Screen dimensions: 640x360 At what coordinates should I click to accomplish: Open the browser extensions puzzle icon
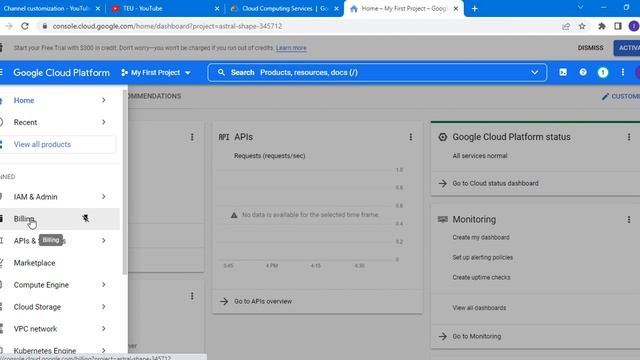[602, 26]
